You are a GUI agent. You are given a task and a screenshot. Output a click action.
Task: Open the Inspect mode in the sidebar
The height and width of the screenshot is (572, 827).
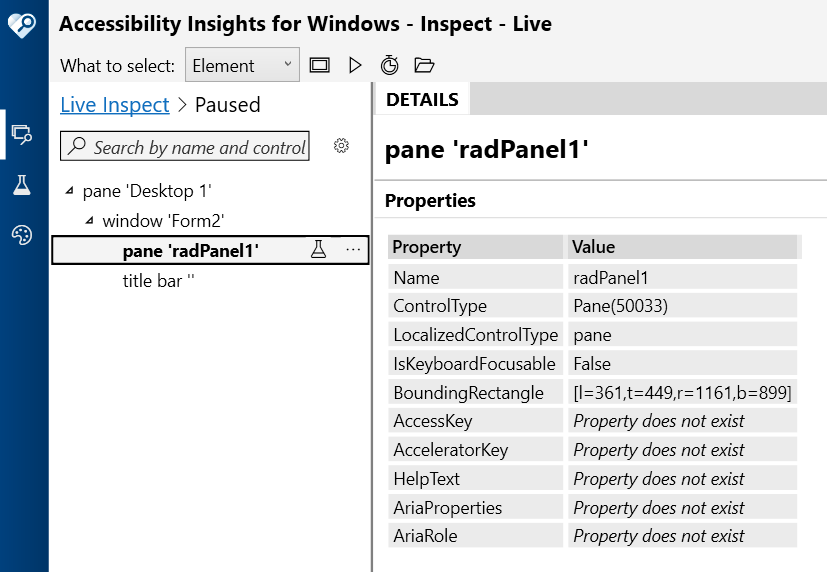(x=21, y=134)
